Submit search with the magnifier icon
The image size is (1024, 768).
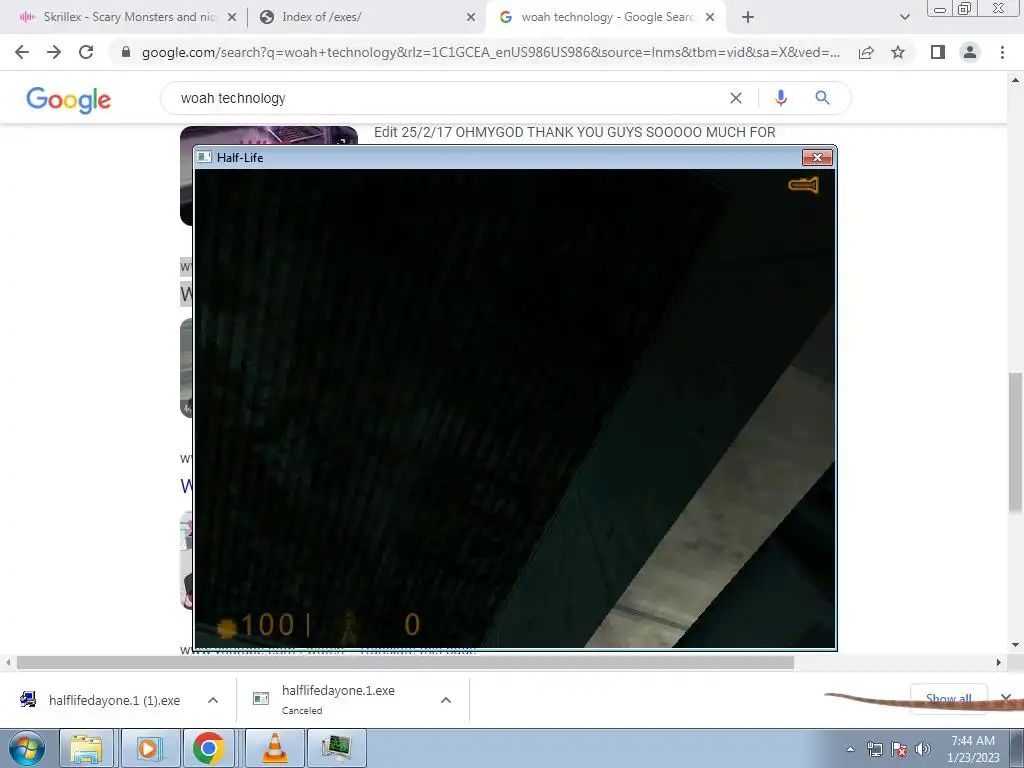822,98
